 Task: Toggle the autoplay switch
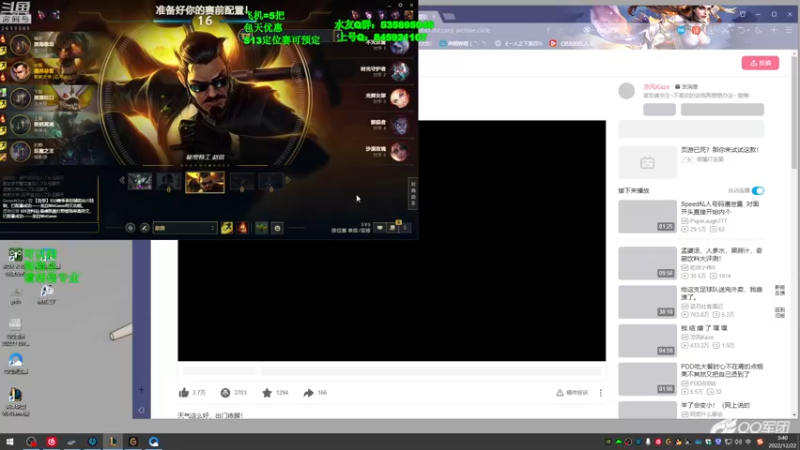point(758,190)
